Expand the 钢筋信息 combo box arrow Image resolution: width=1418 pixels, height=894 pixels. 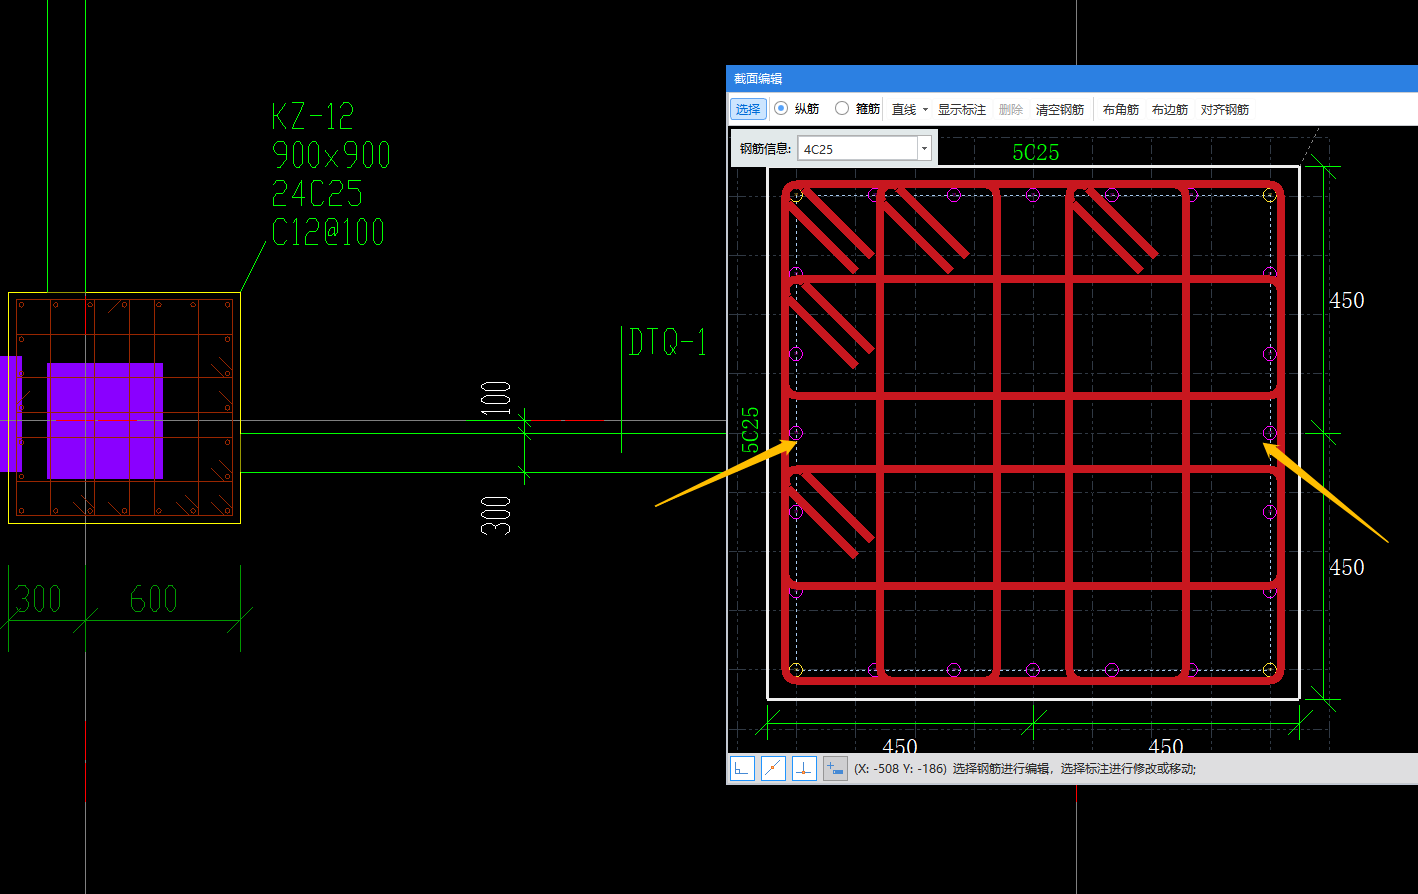point(924,149)
